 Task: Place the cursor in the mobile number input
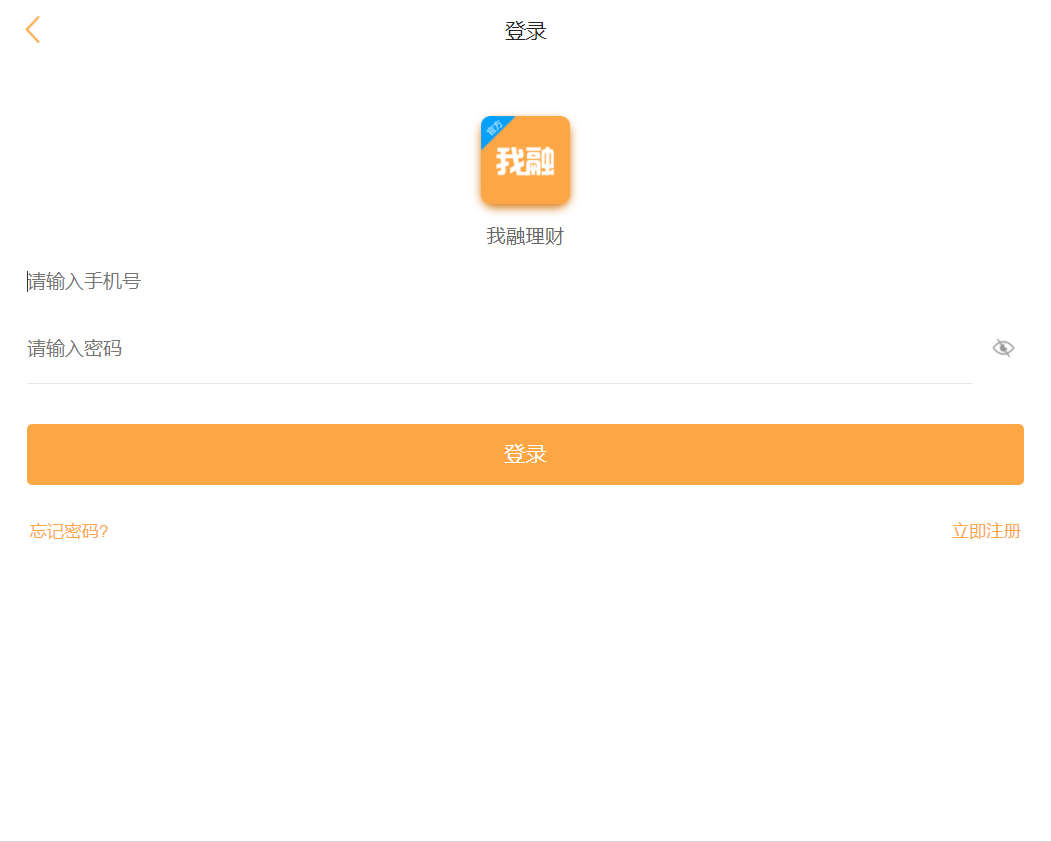coord(500,282)
